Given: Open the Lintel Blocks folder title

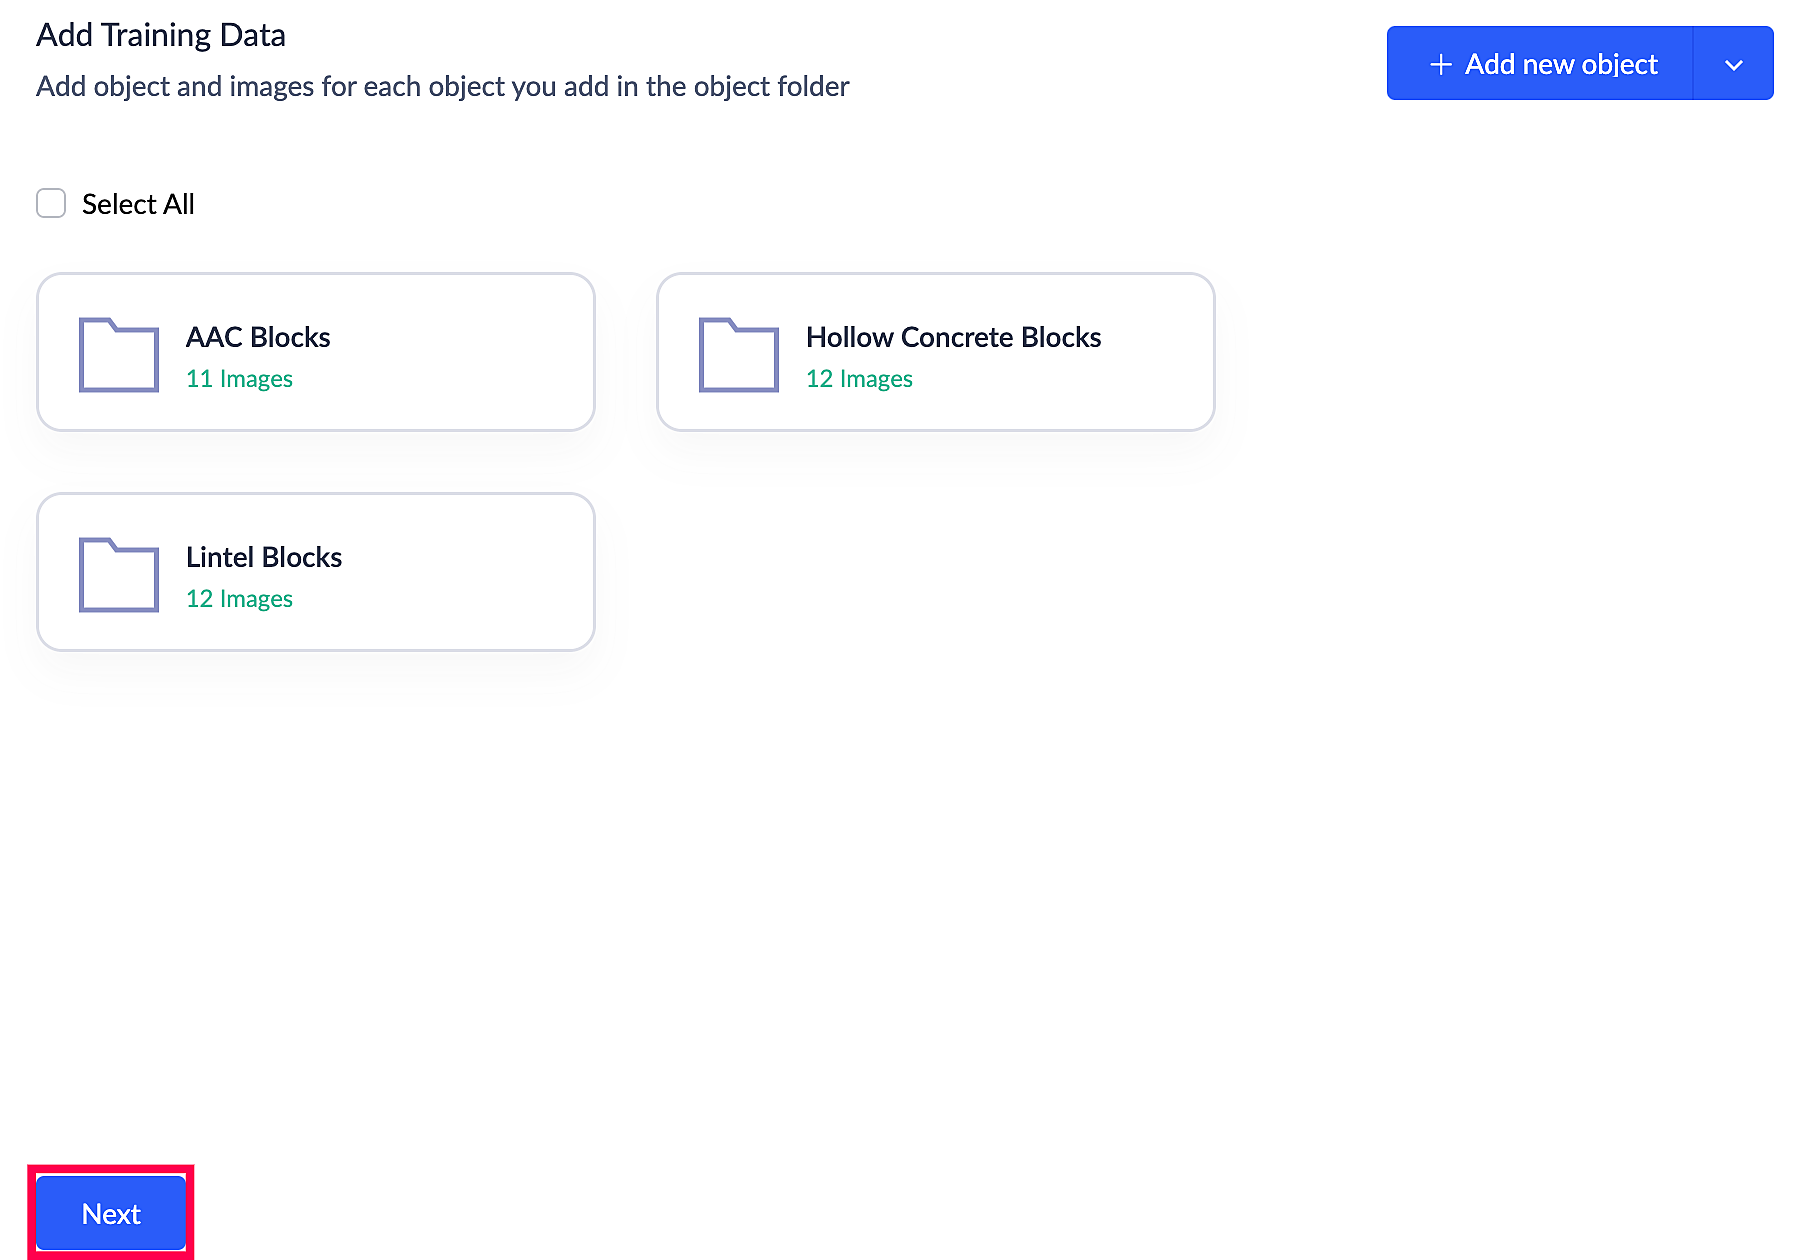Looking at the screenshot, I should pyautogui.click(x=264, y=557).
